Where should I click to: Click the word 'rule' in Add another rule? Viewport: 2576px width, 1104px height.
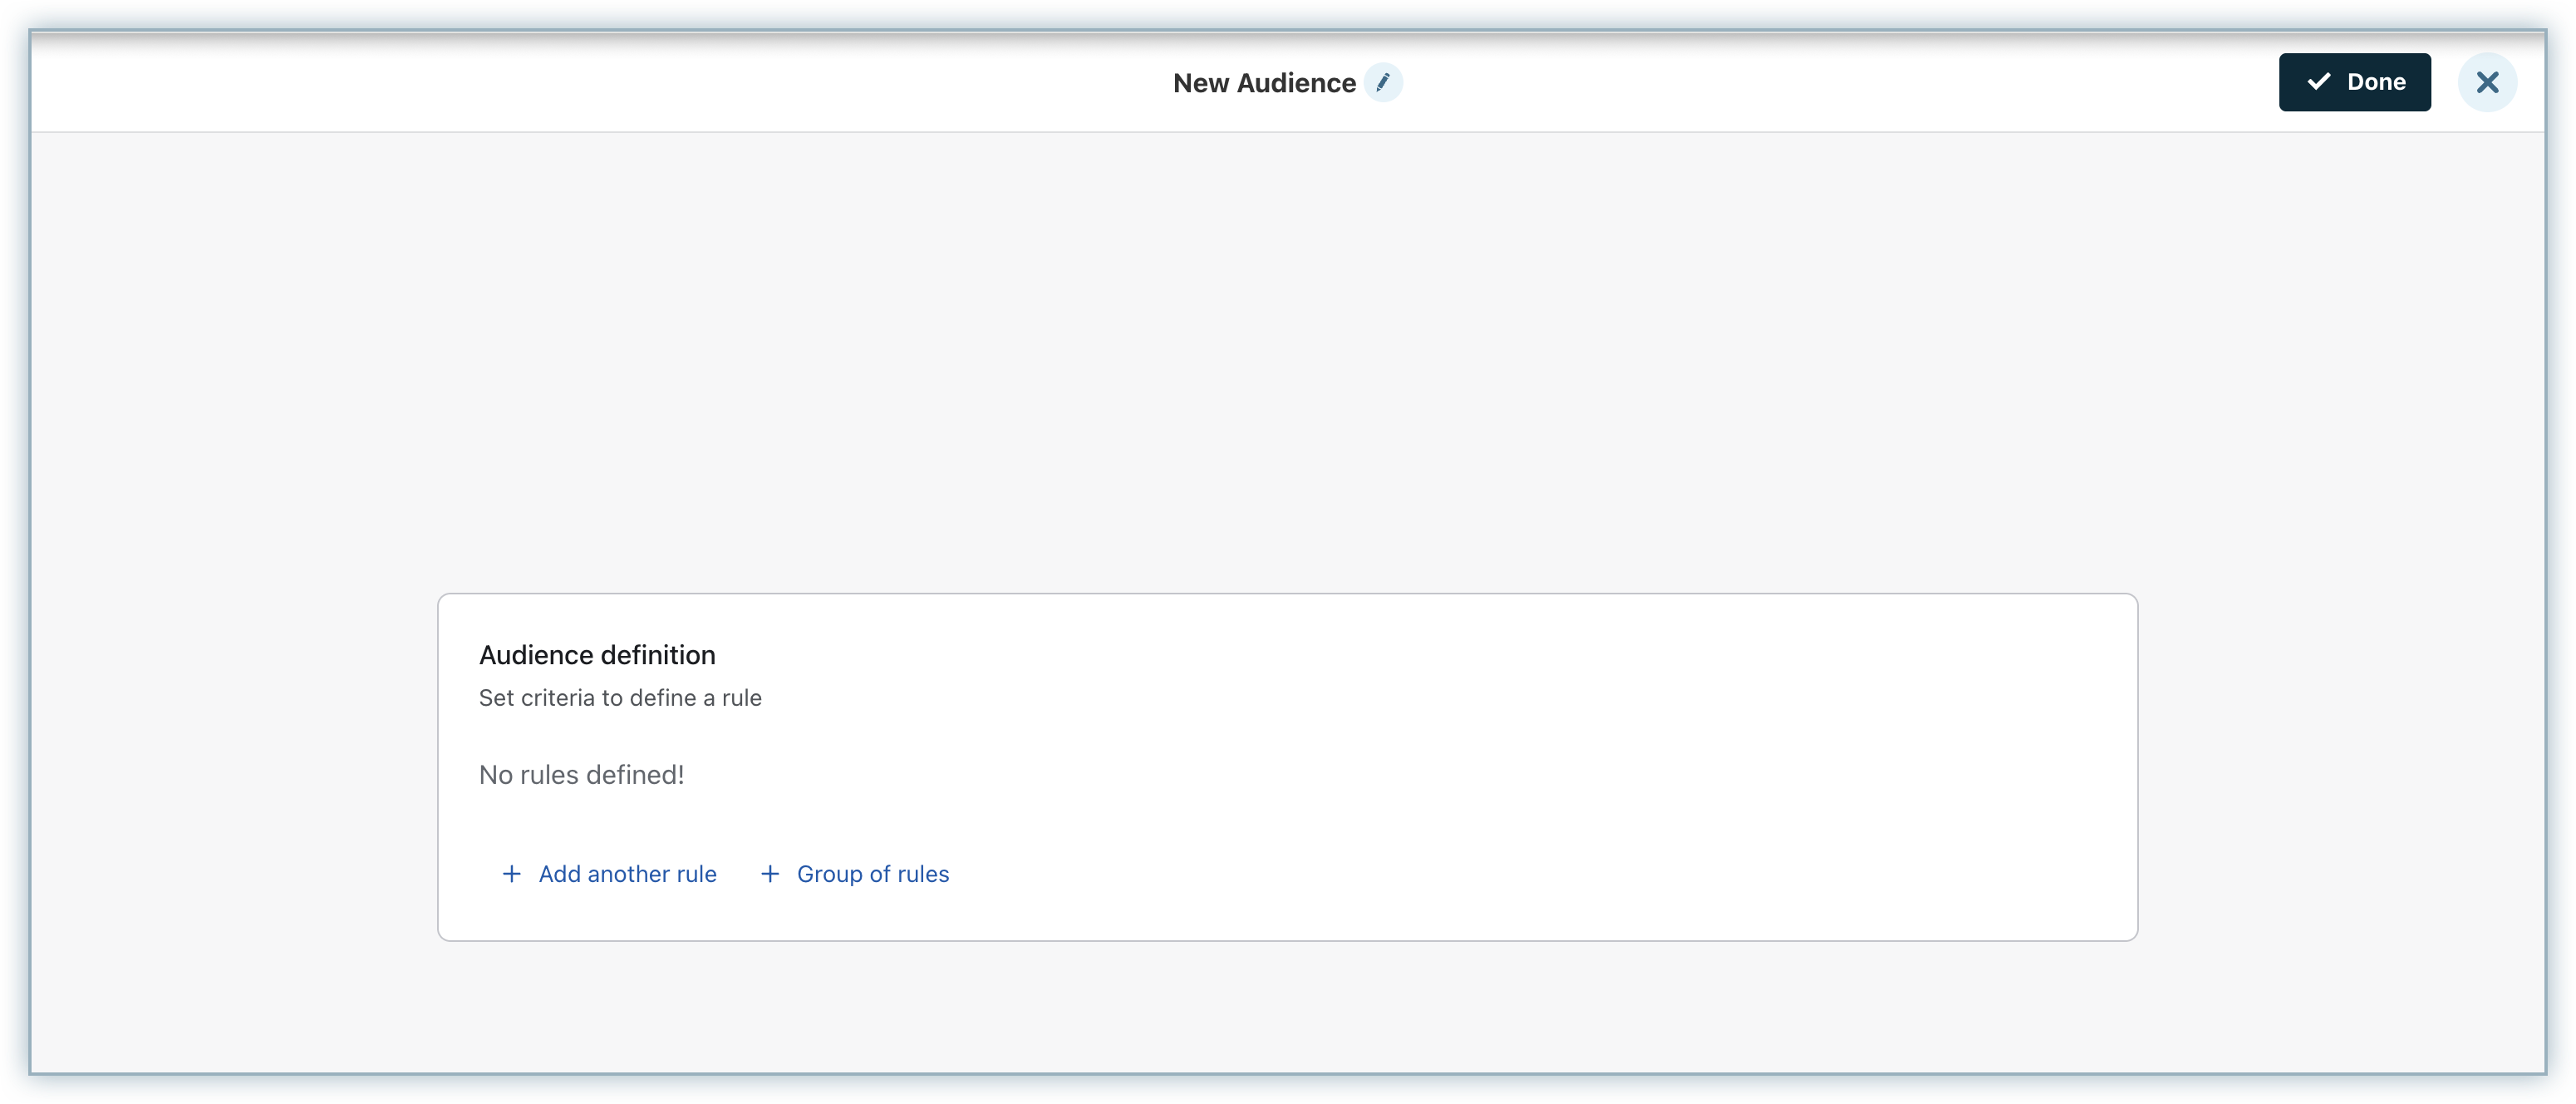click(696, 874)
